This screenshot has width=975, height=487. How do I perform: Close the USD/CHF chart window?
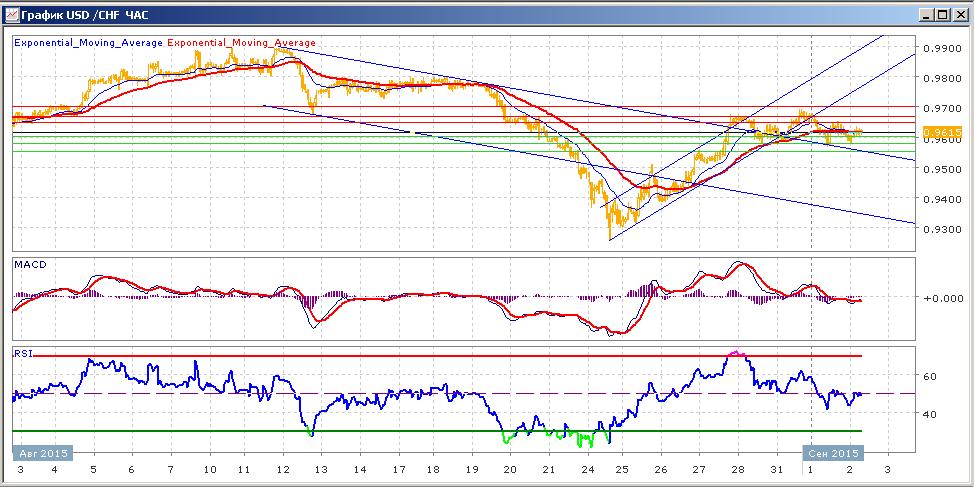[959, 15]
